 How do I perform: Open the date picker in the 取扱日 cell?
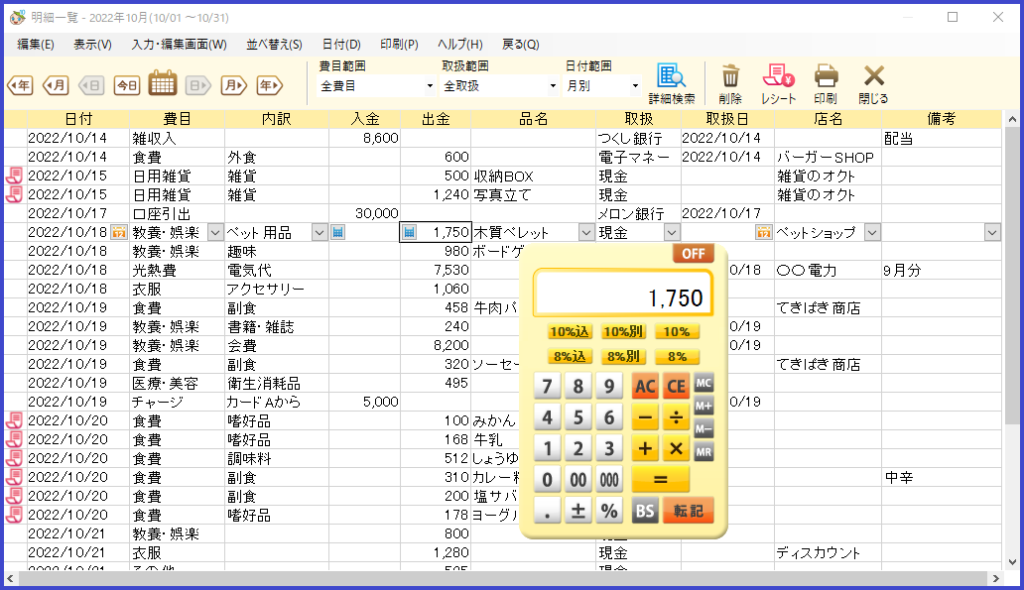coord(763,231)
